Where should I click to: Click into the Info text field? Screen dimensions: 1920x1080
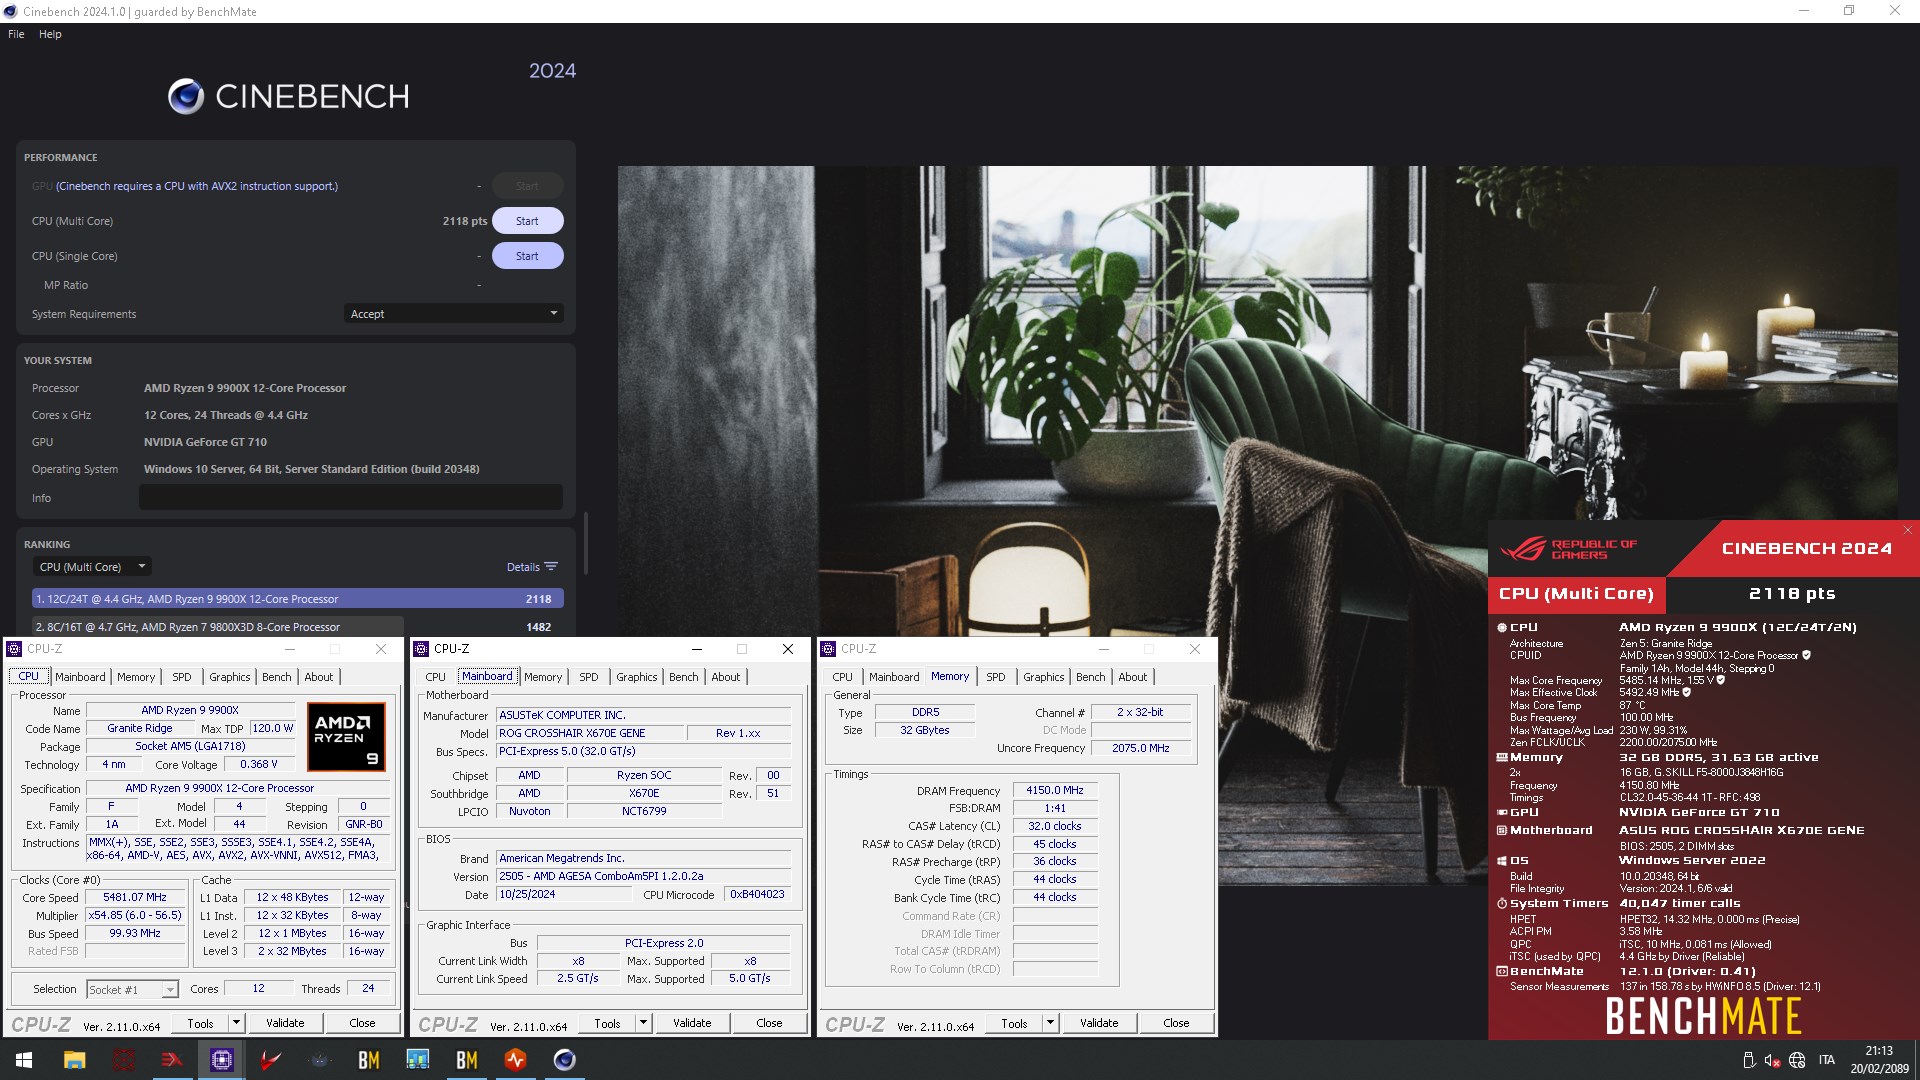[x=351, y=497]
